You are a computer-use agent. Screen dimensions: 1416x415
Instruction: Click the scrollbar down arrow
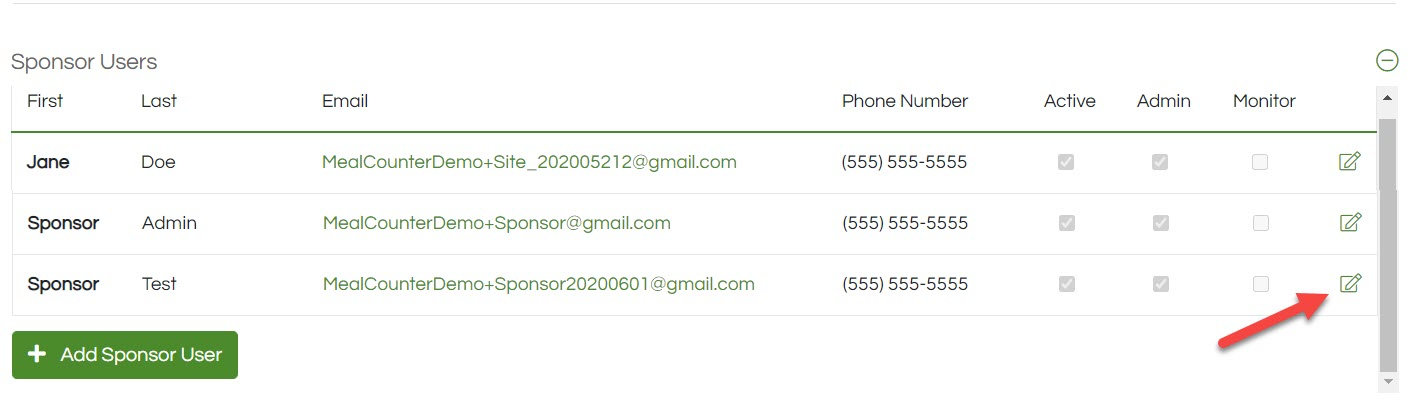[1387, 382]
